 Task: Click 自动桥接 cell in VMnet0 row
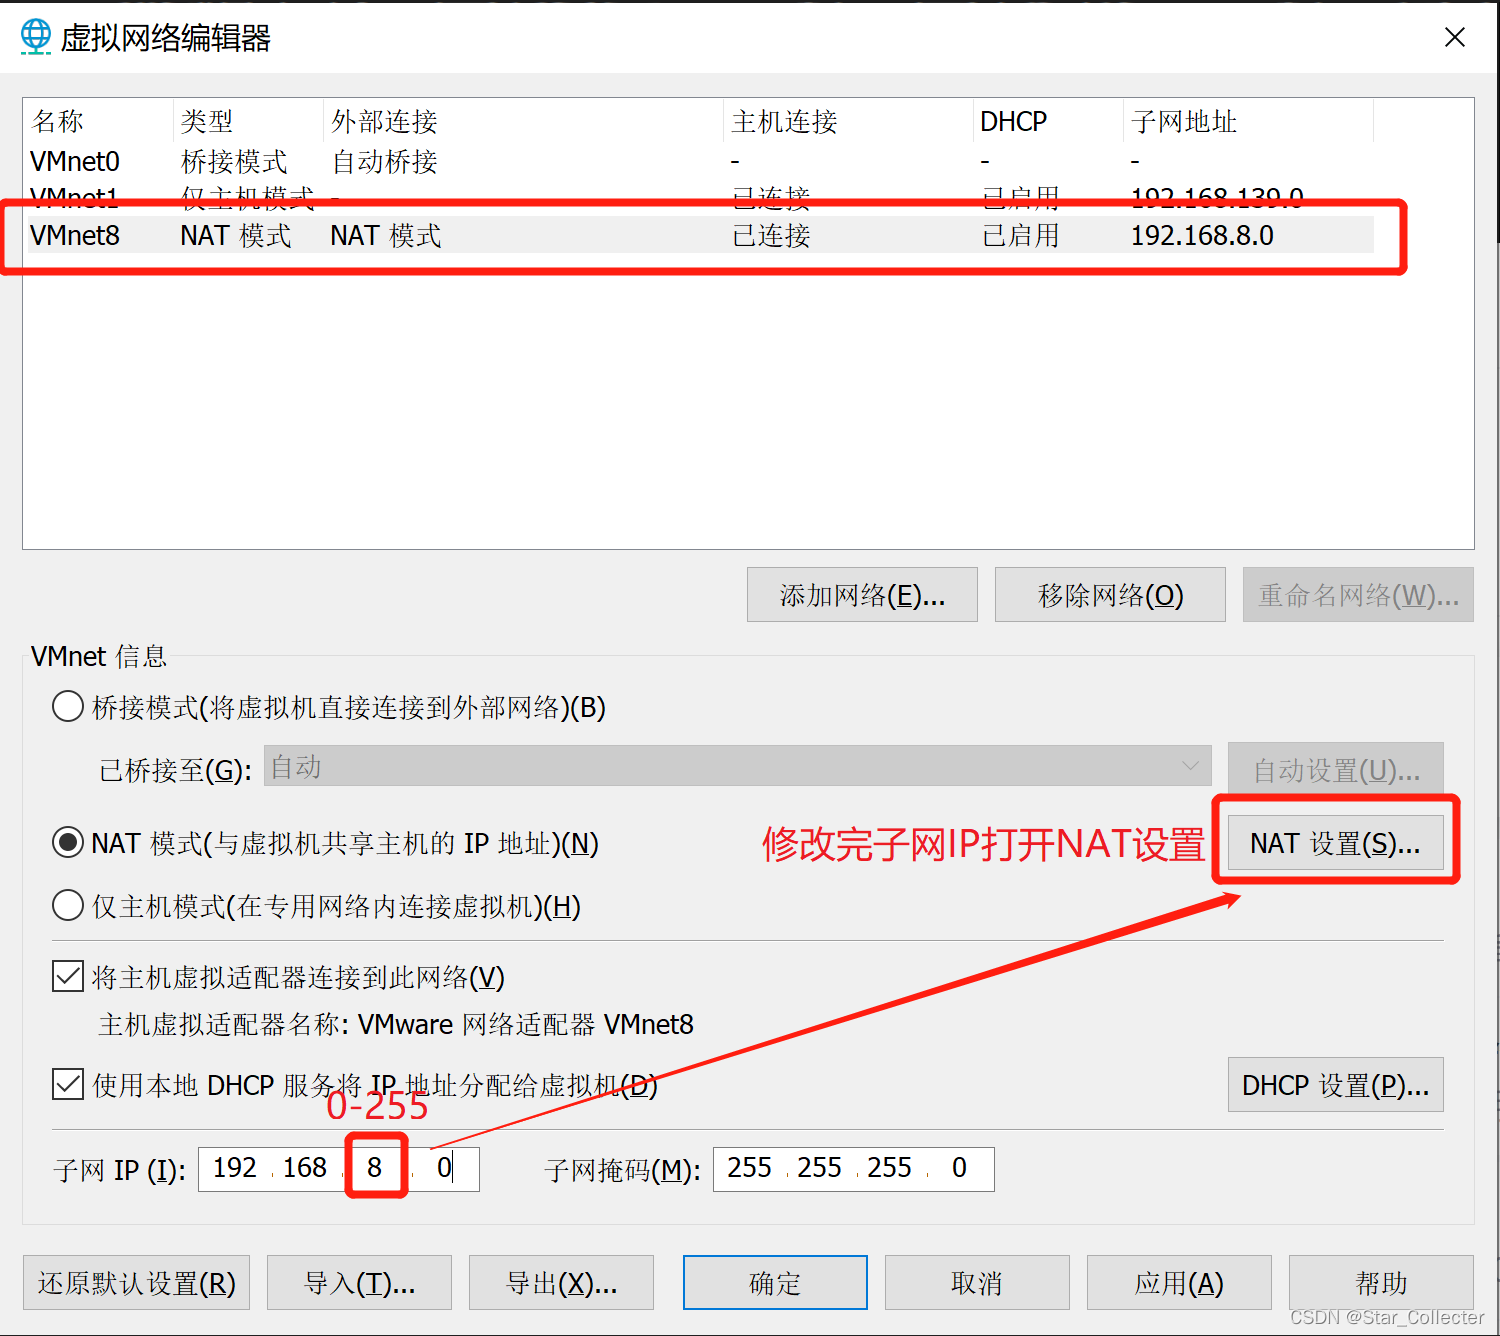385,161
